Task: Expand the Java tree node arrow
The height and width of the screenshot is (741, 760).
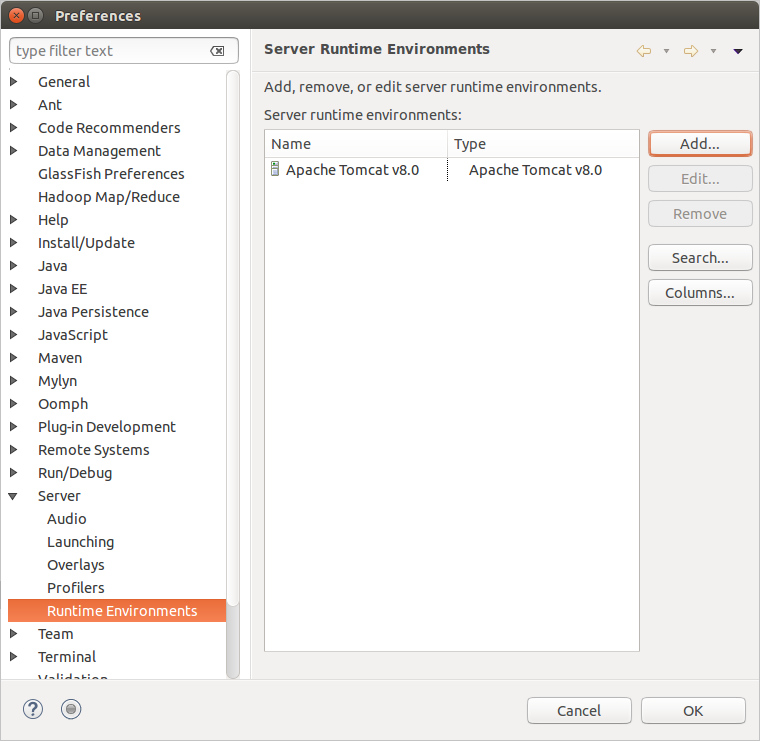Action: (x=14, y=266)
